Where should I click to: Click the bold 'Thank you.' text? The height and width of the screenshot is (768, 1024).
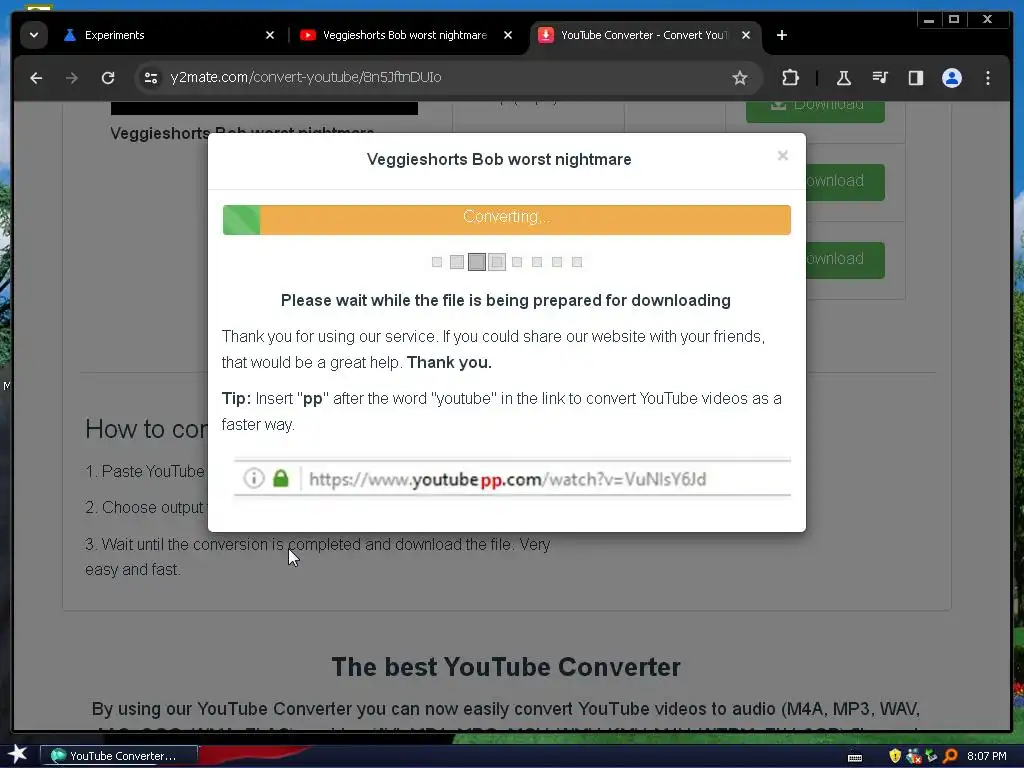(449, 362)
